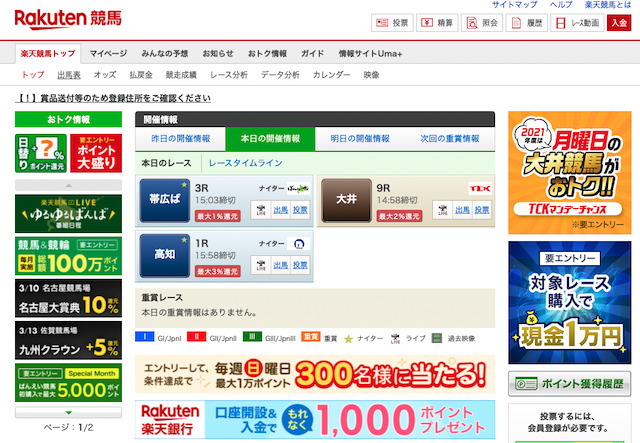Viewport: 640px width, 443px height.
Task: Select the 本日のレース tab
Action: [x=167, y=163]
